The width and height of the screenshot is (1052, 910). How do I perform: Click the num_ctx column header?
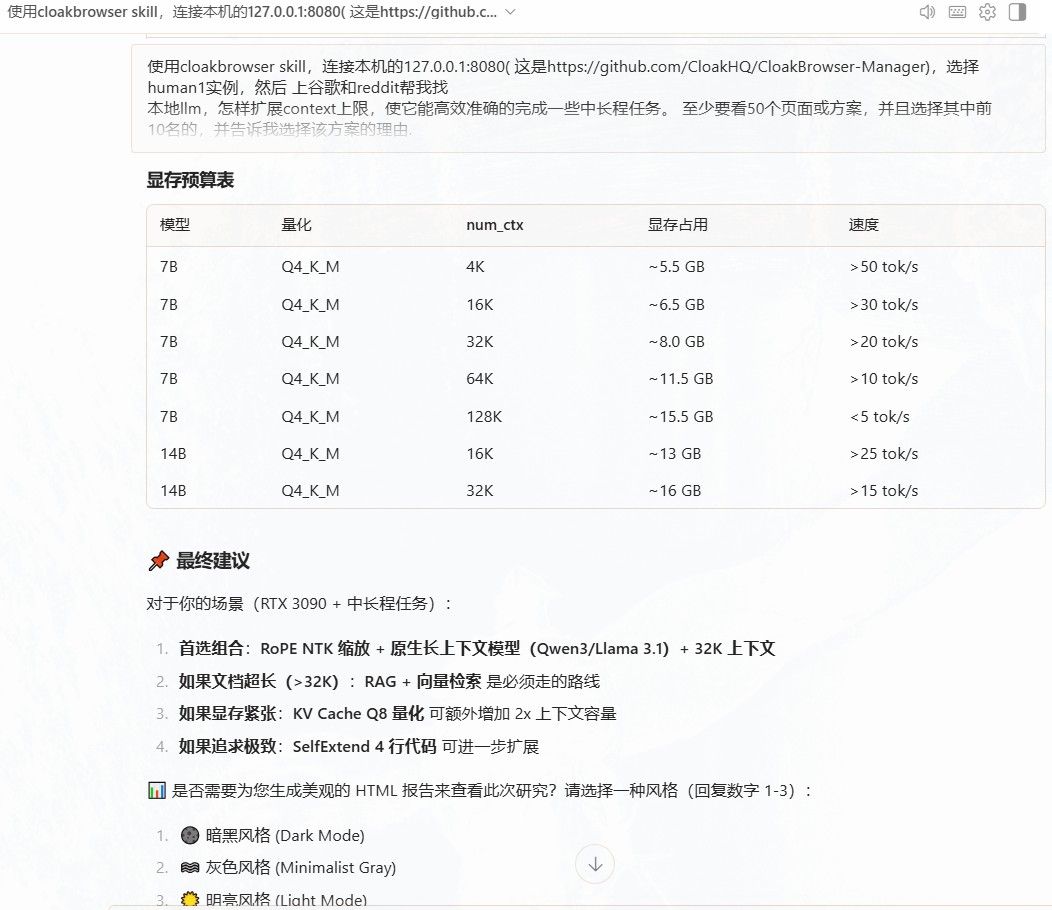point(494,225)
